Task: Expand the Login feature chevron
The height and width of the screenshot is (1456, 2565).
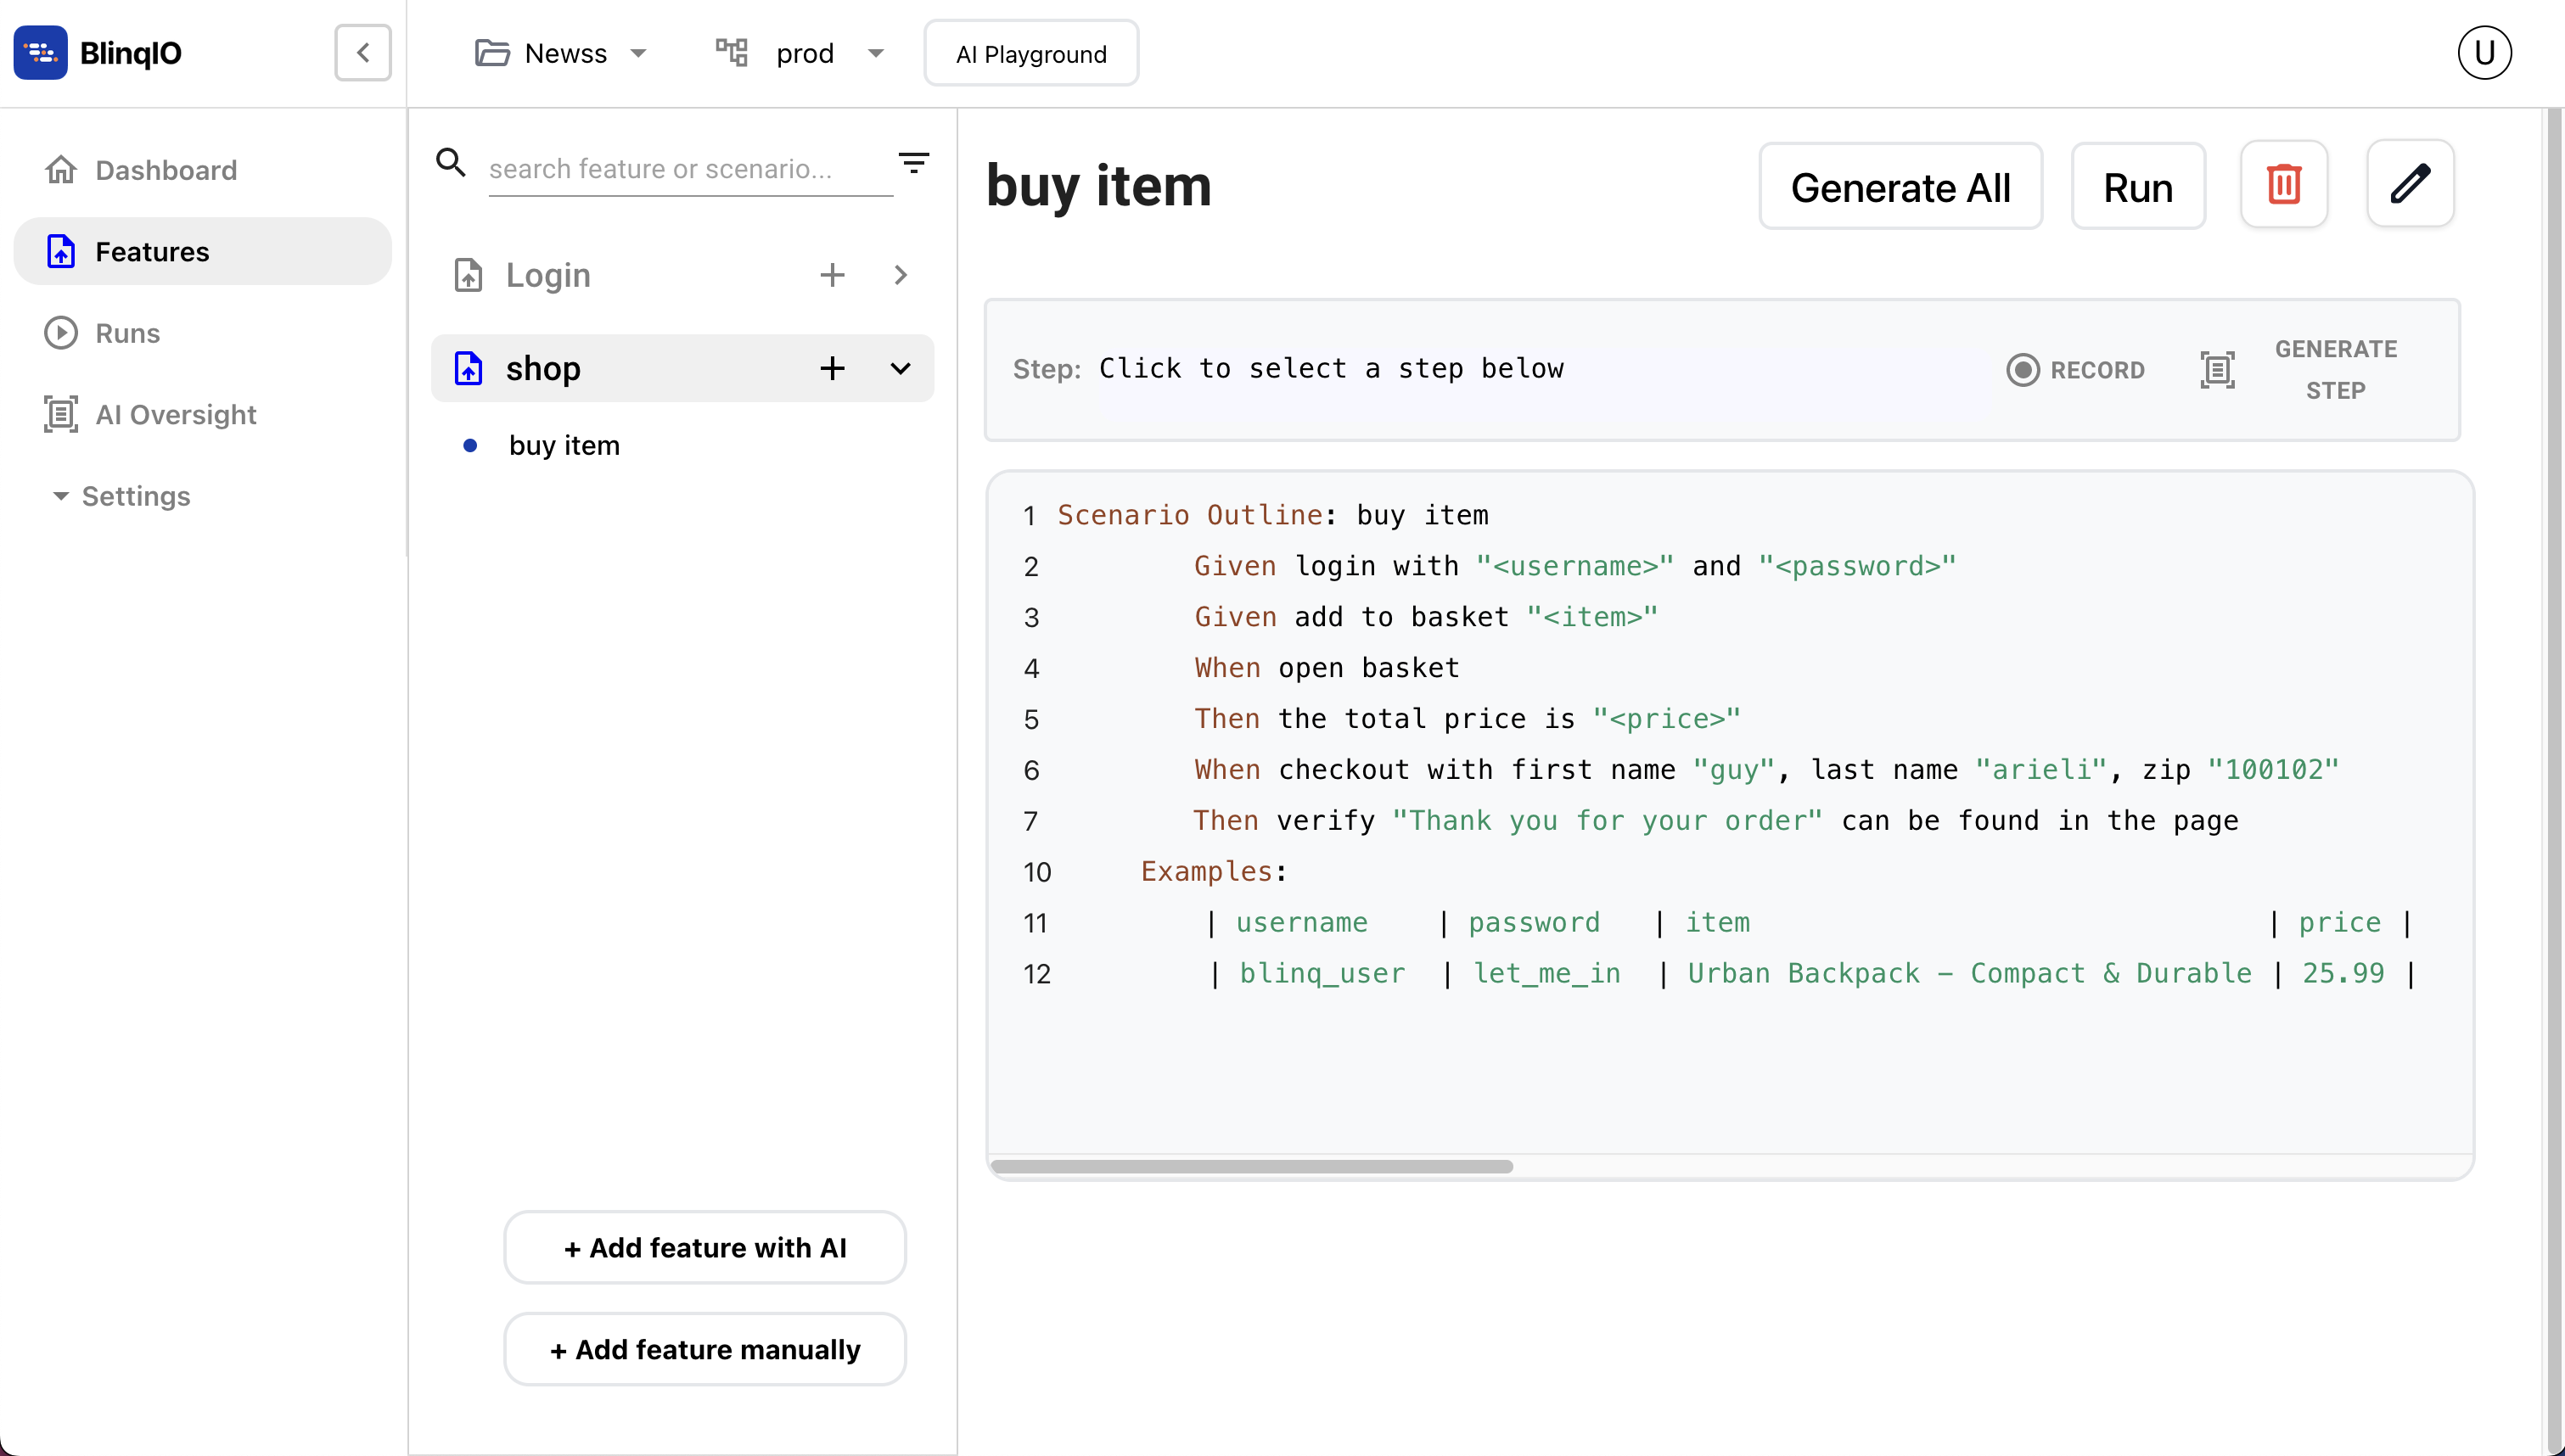Action: pyautogui.click(x=900, y=275)
